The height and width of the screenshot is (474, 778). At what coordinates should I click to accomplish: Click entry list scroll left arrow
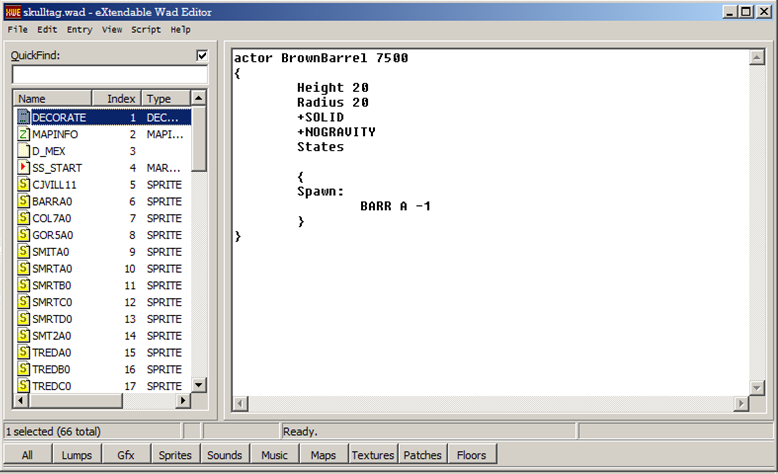(21, 400)
